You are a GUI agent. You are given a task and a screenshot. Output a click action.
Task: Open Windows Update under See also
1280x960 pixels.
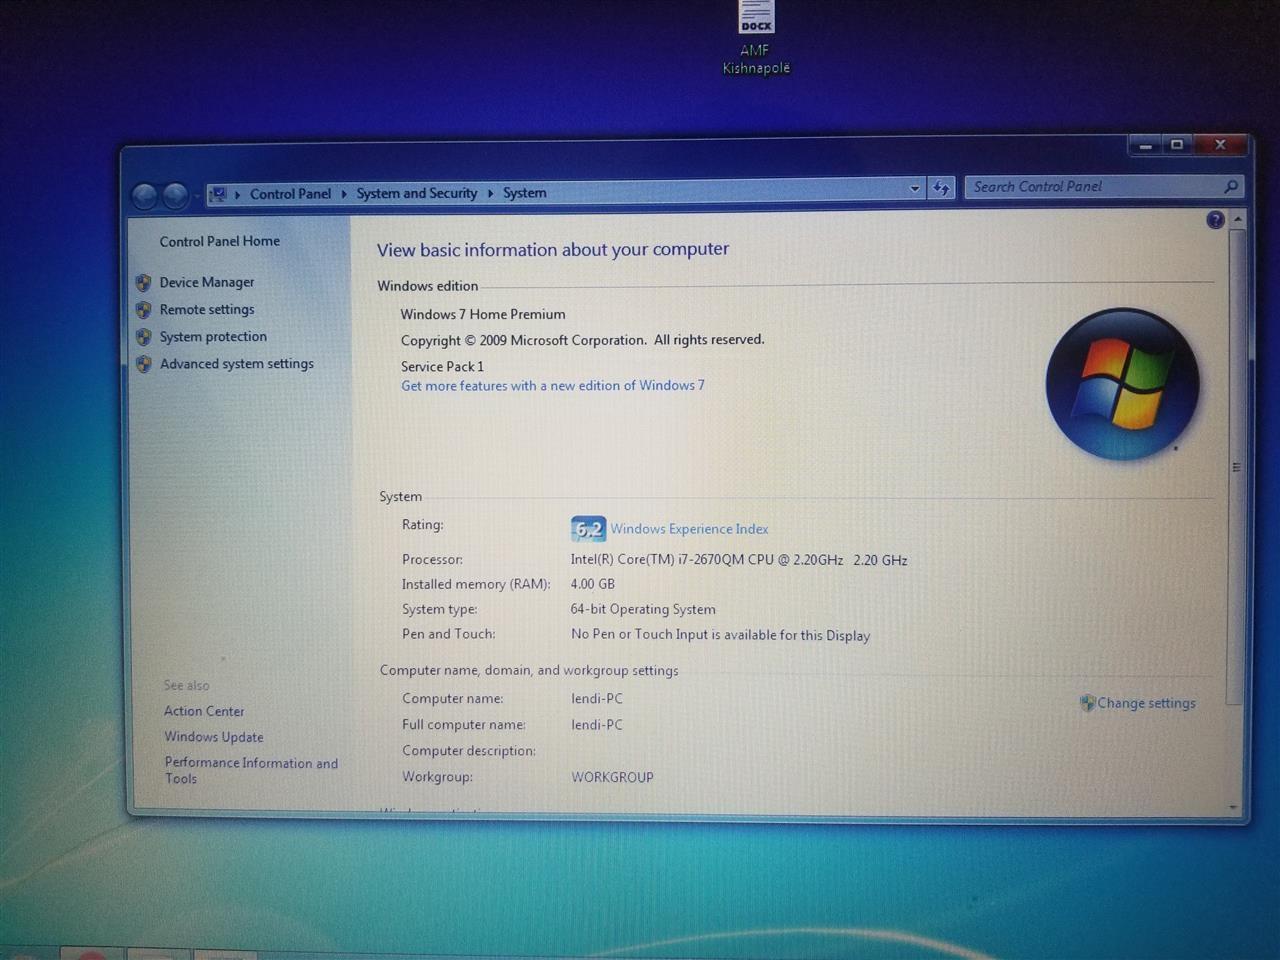click(214, 737)
